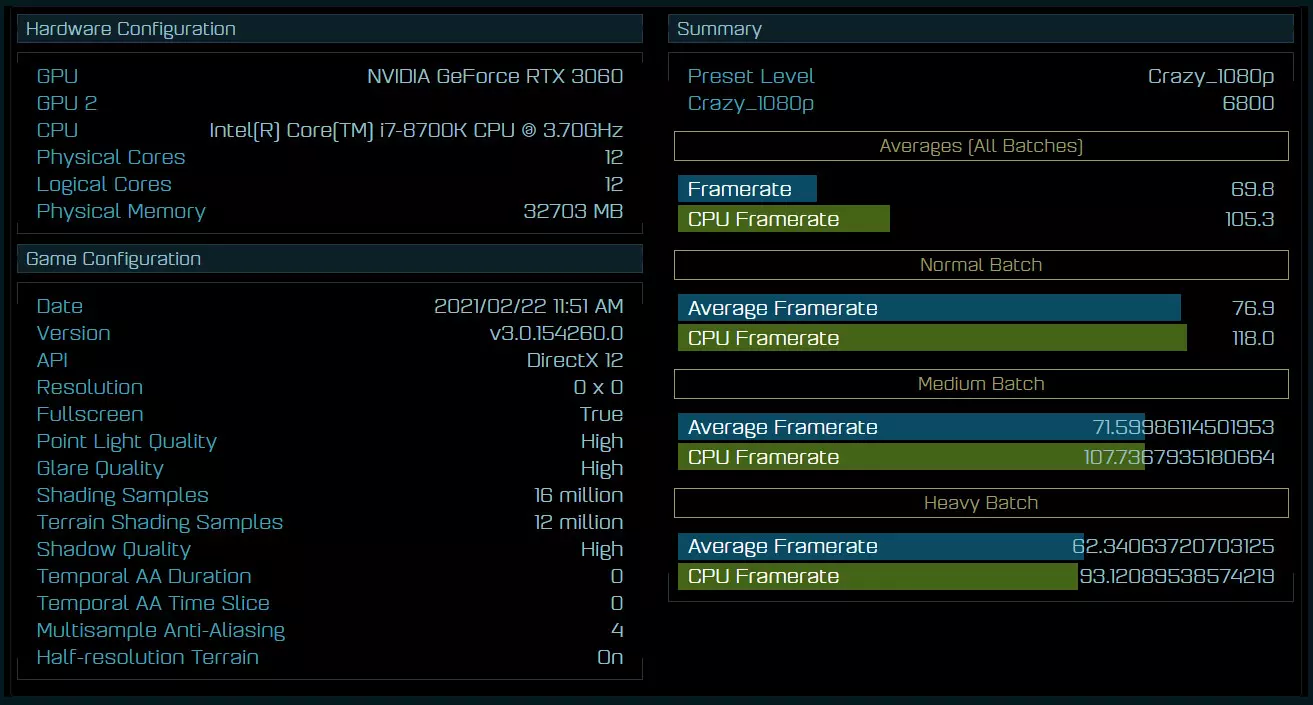
Task: Click the Resolution 0 x 0 value
Action: 598,388
